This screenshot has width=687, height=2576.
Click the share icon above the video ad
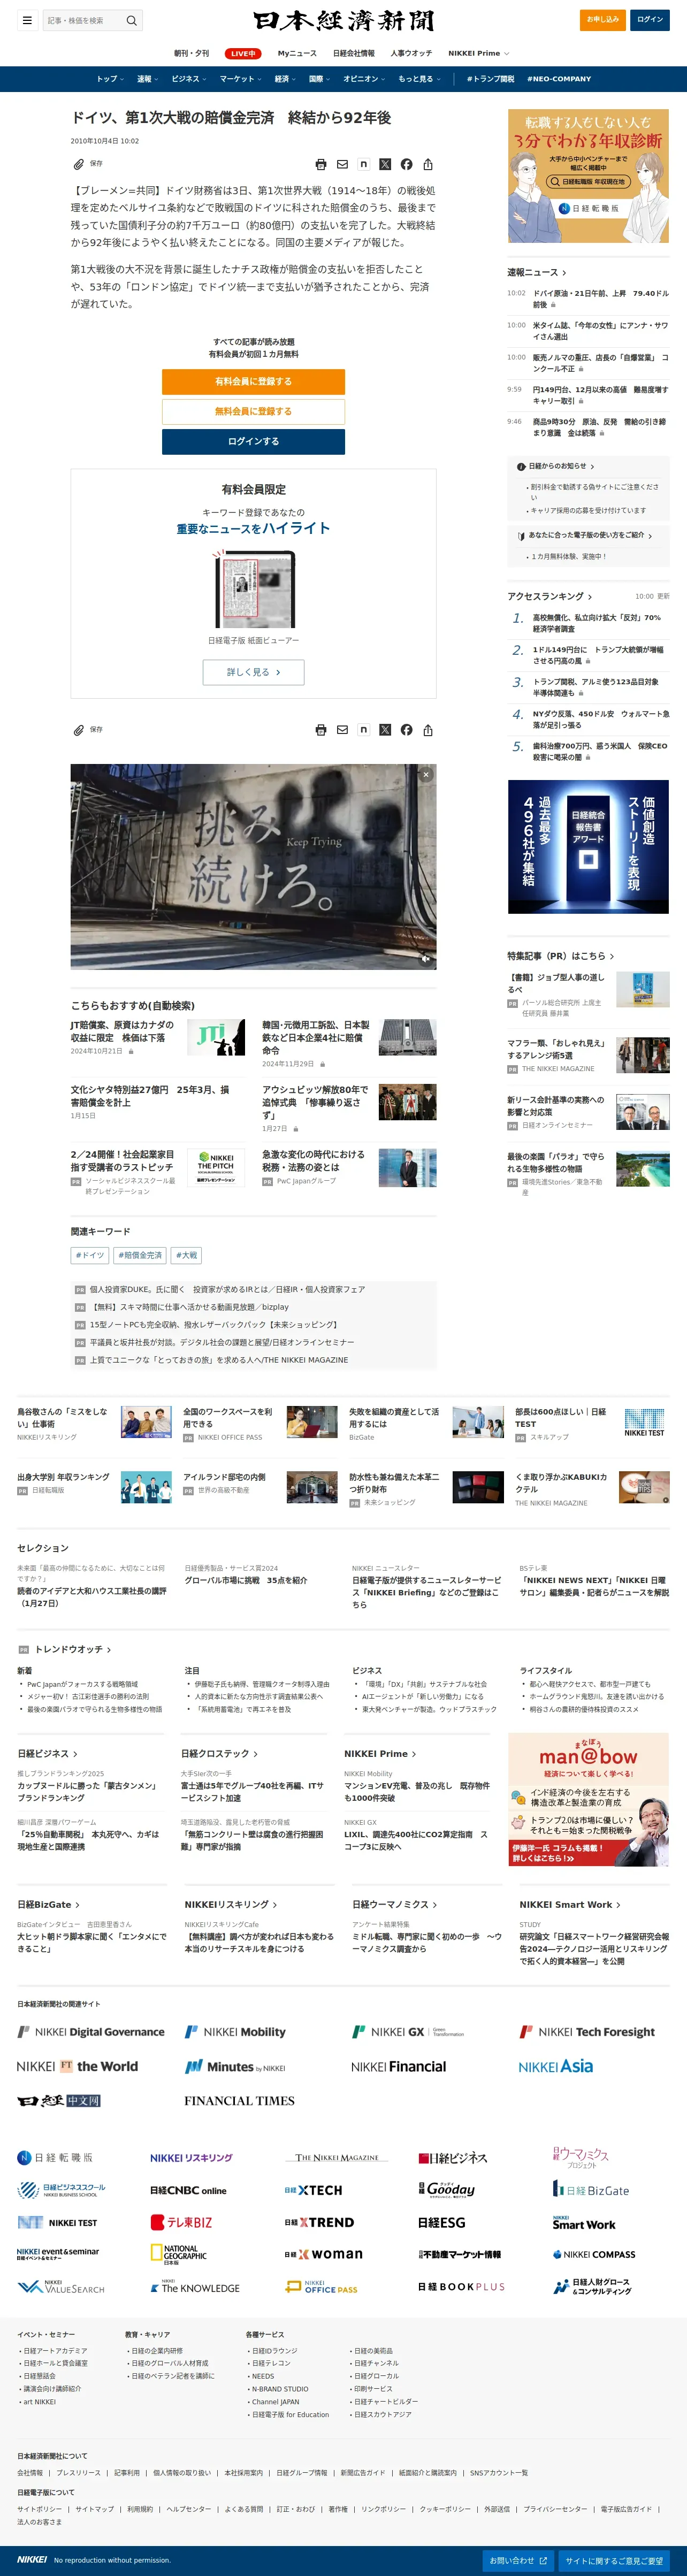428,730
